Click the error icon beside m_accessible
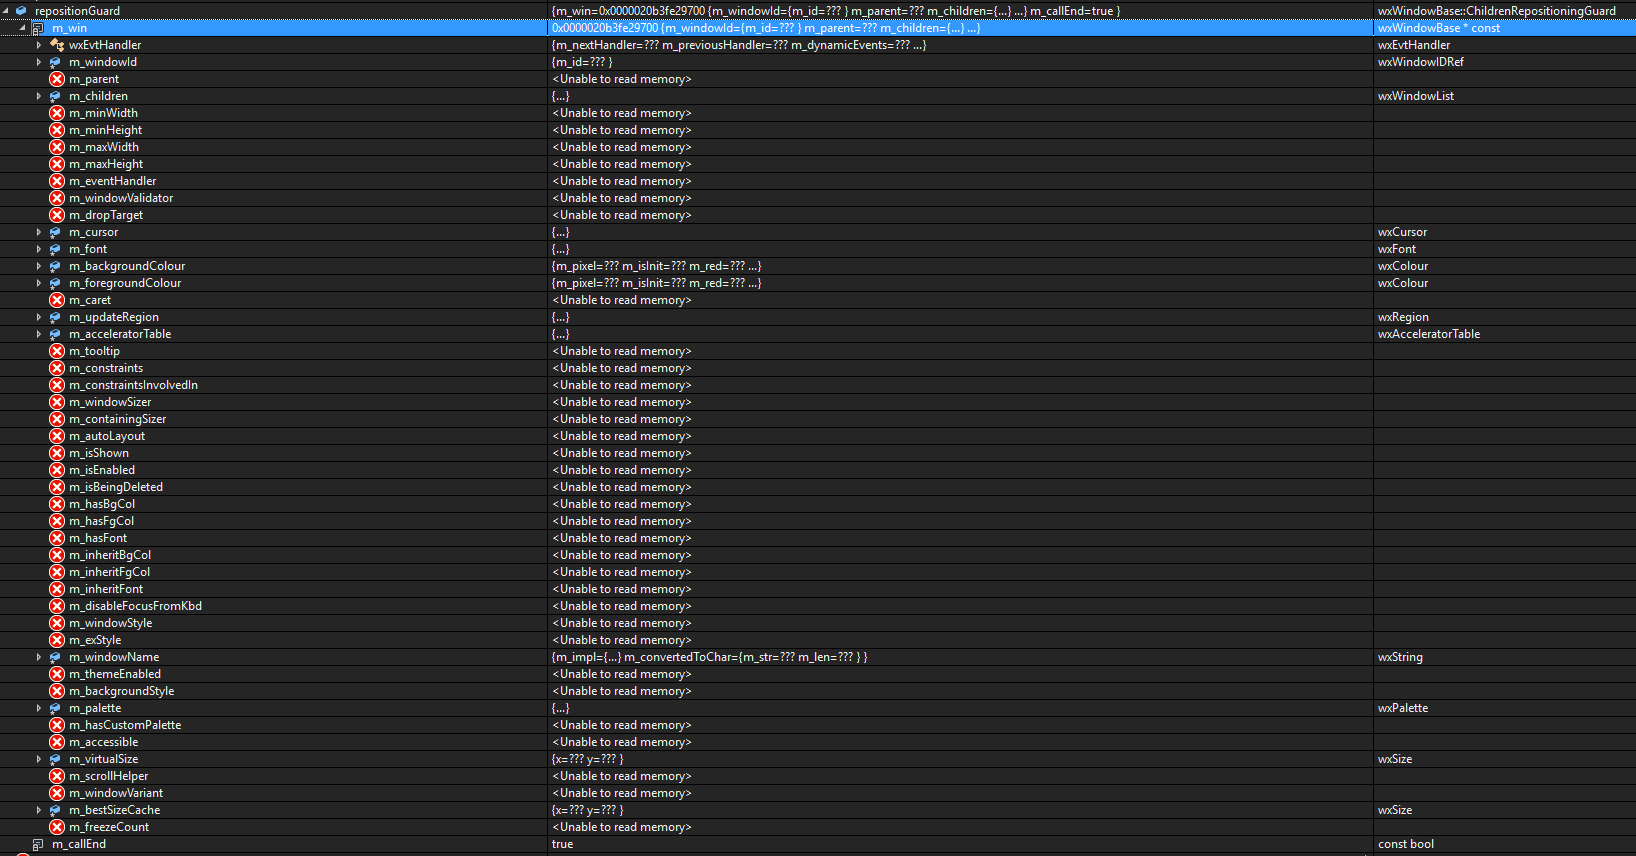The image size is (1636, 856). point(57,742)
